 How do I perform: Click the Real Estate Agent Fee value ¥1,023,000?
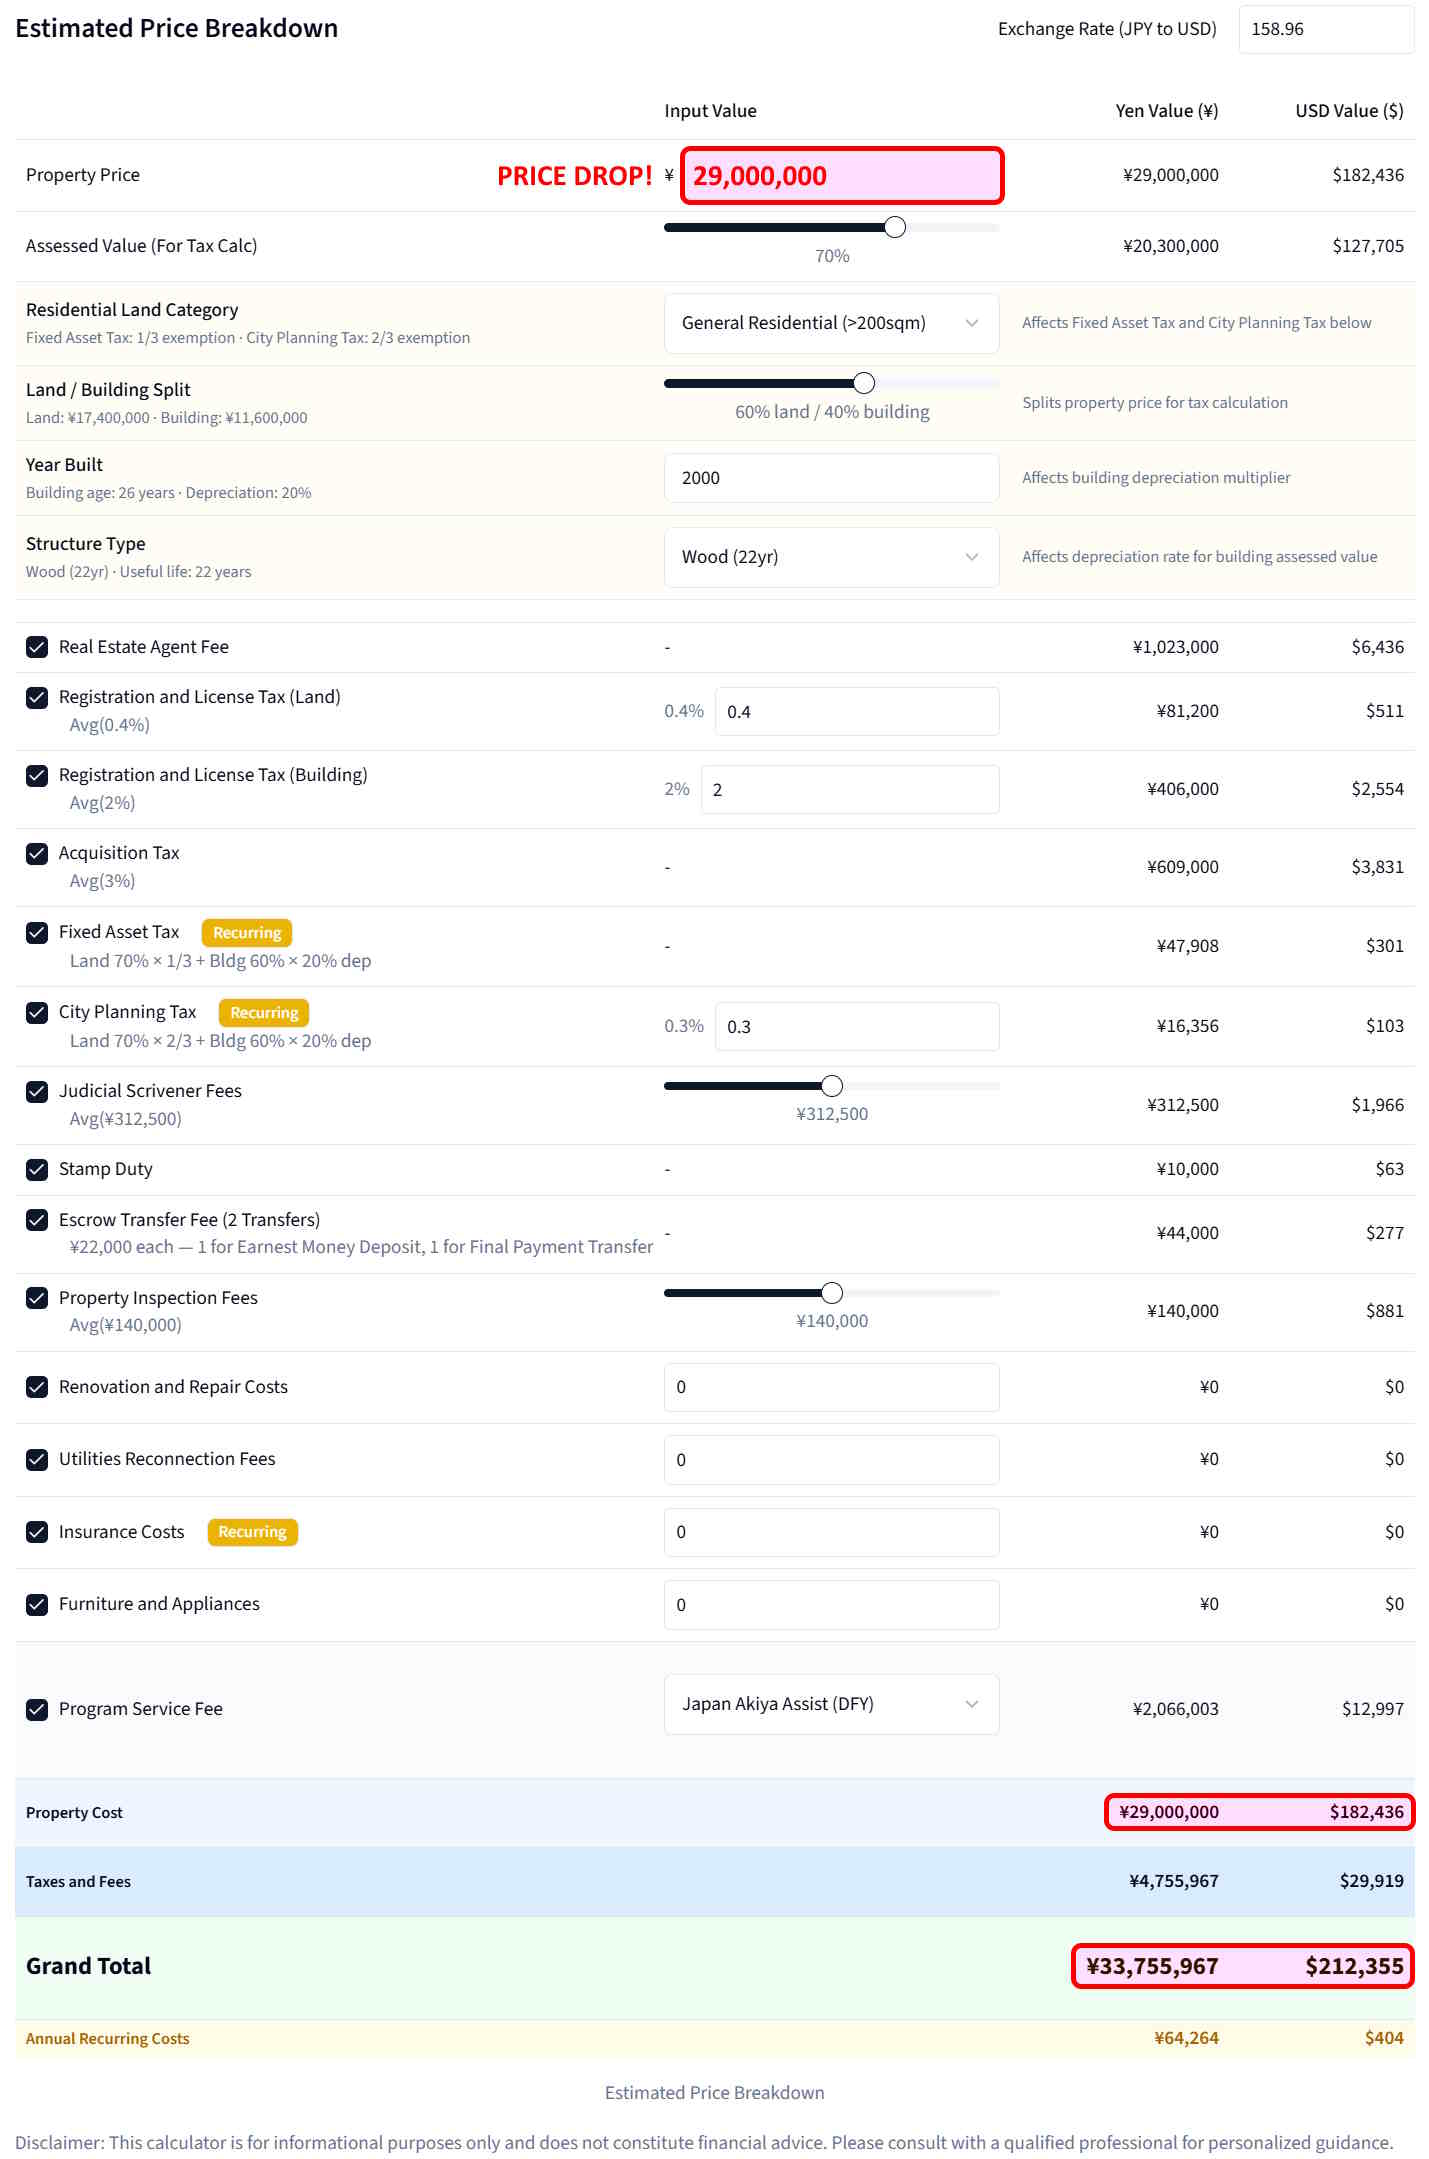[1175, 647]
